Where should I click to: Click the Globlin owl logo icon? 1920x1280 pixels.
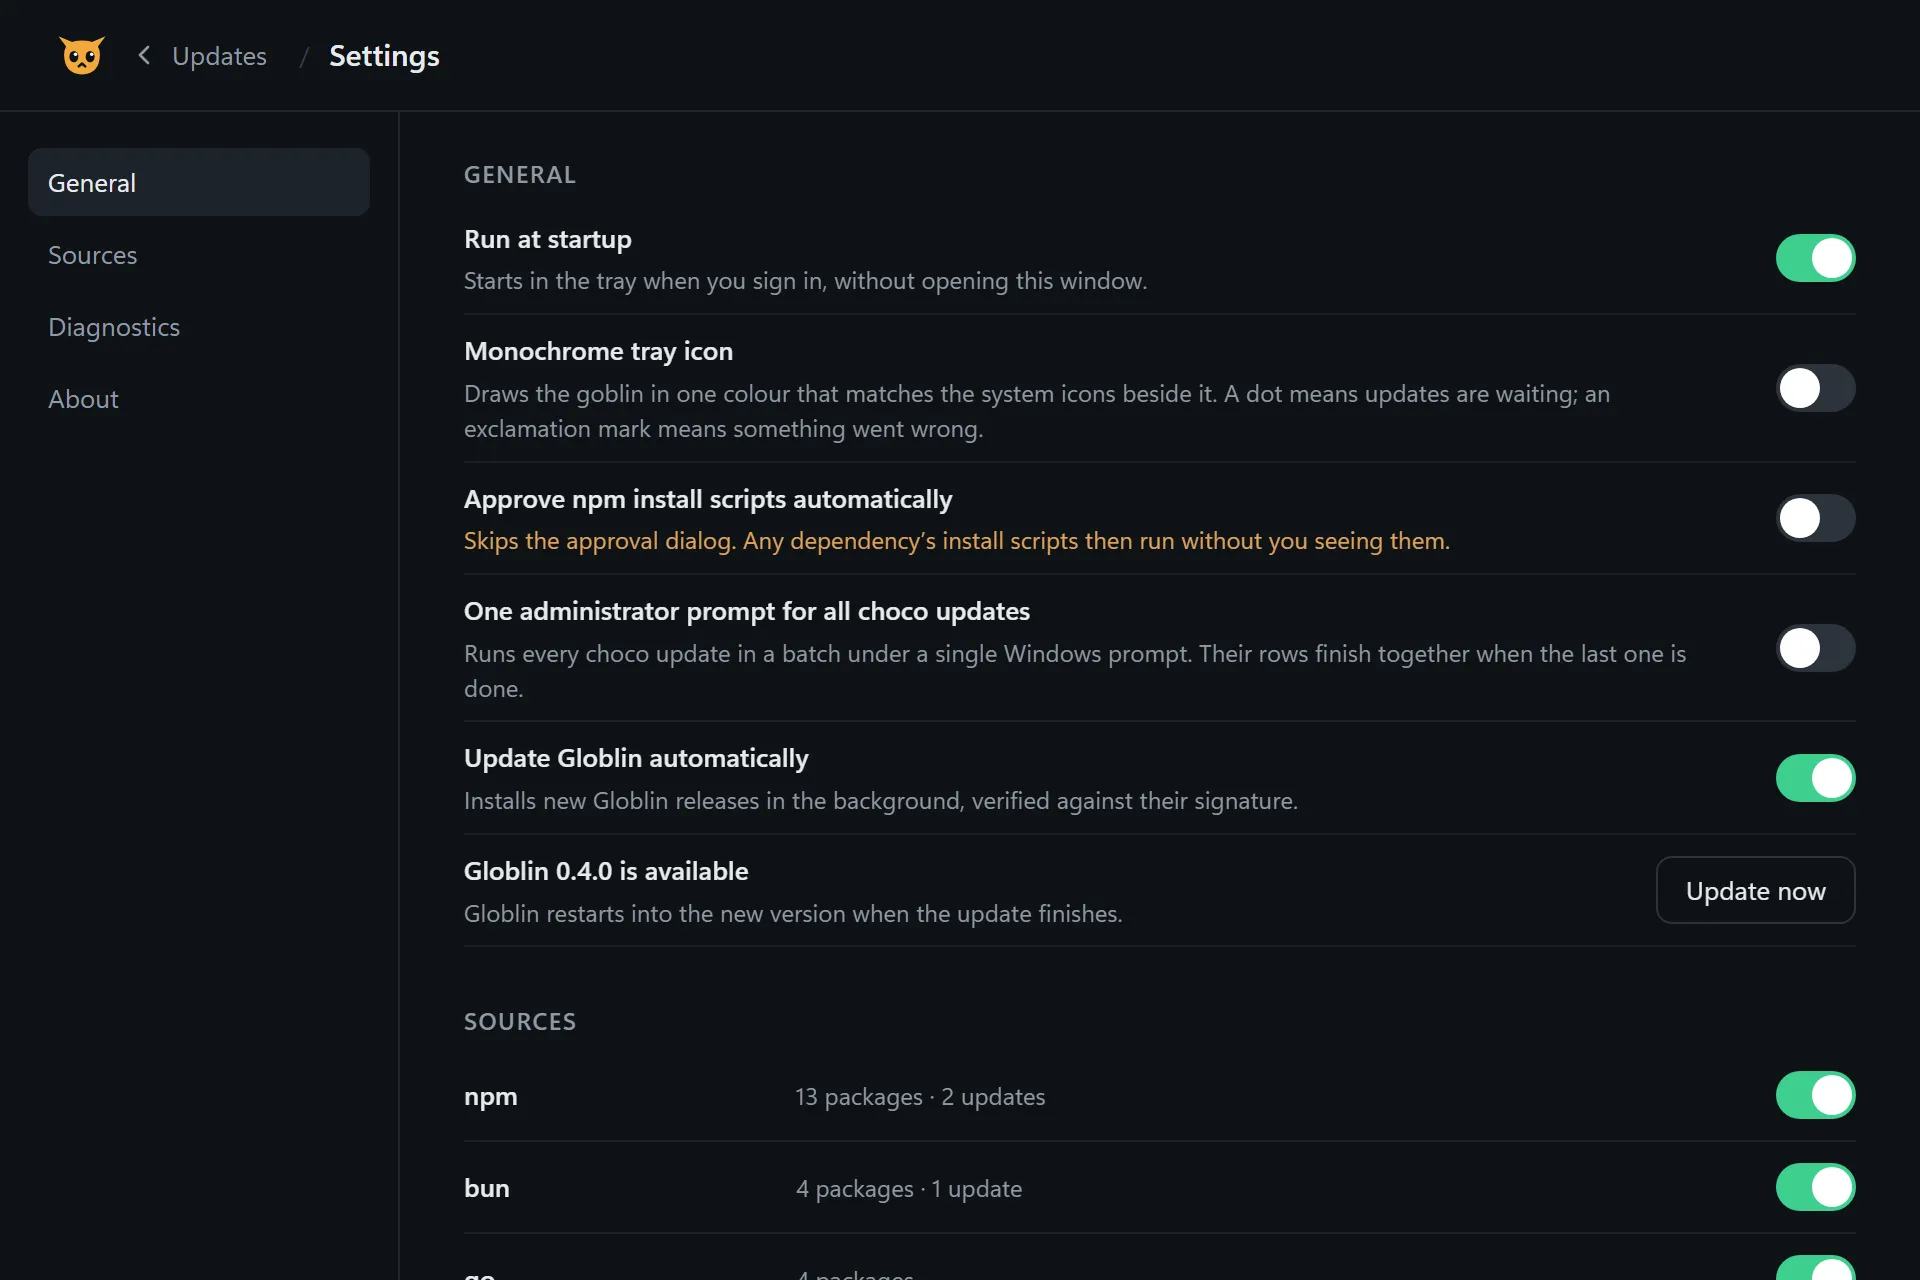click(82, 55)
